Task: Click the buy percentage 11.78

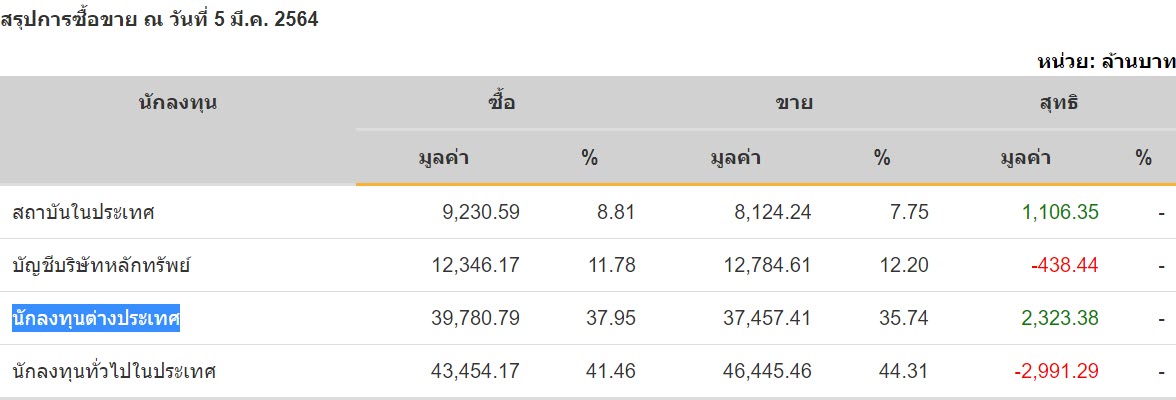Action: [611, 265]
